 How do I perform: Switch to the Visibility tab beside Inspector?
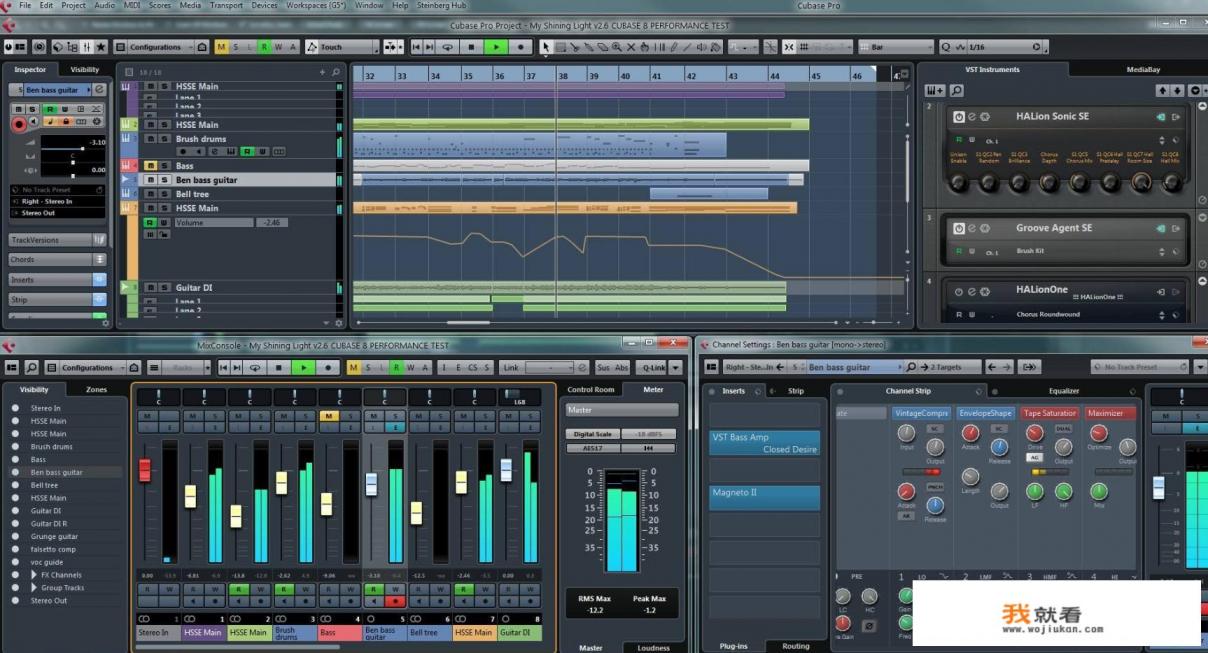click(85, 69)
